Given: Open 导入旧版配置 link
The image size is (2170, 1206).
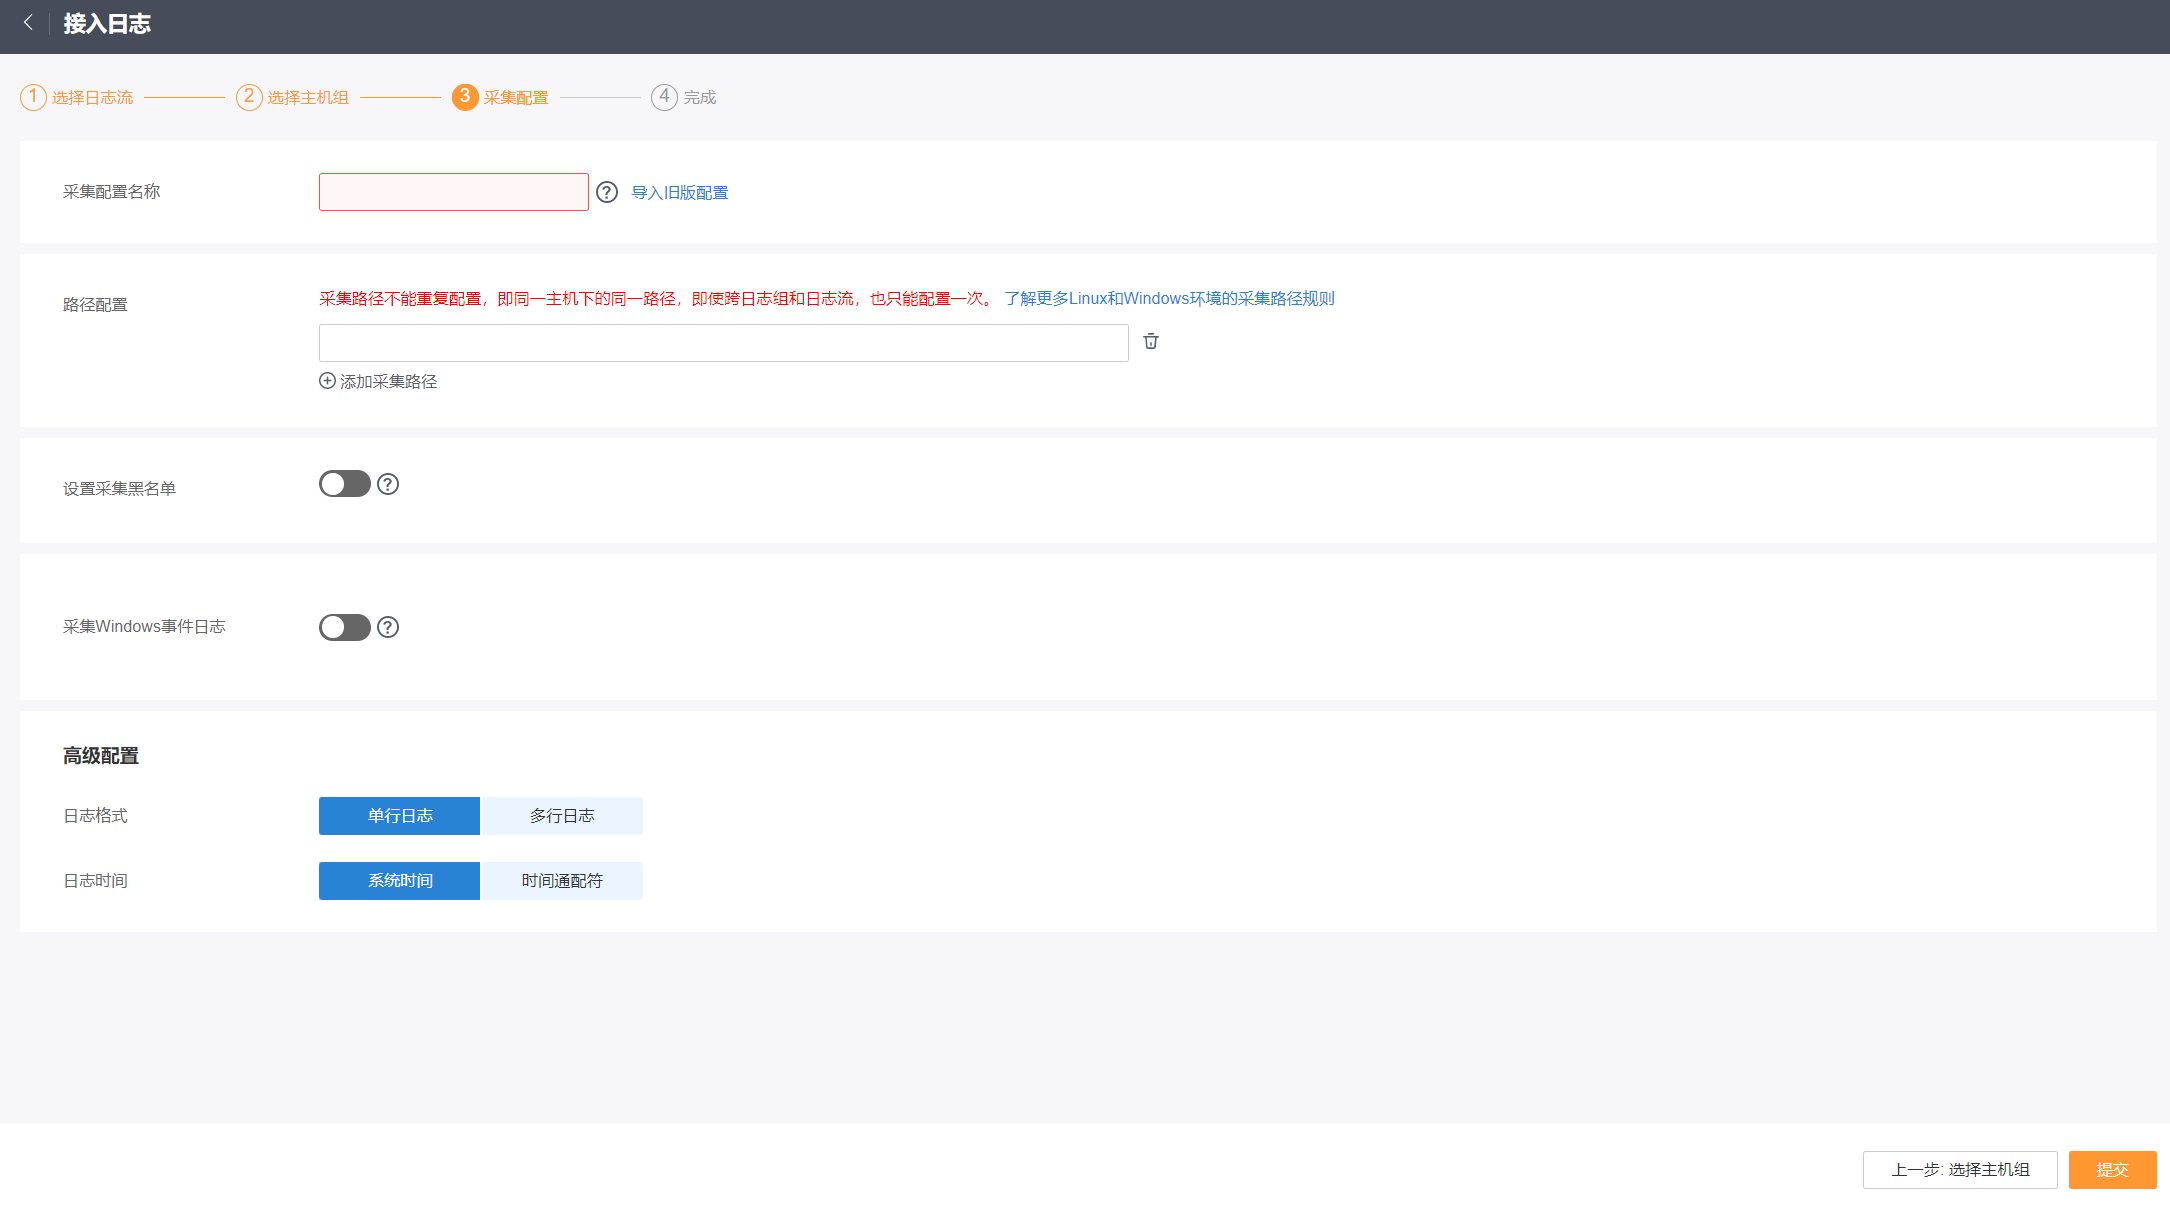Looking at the screenshot, I should (679, 193).
